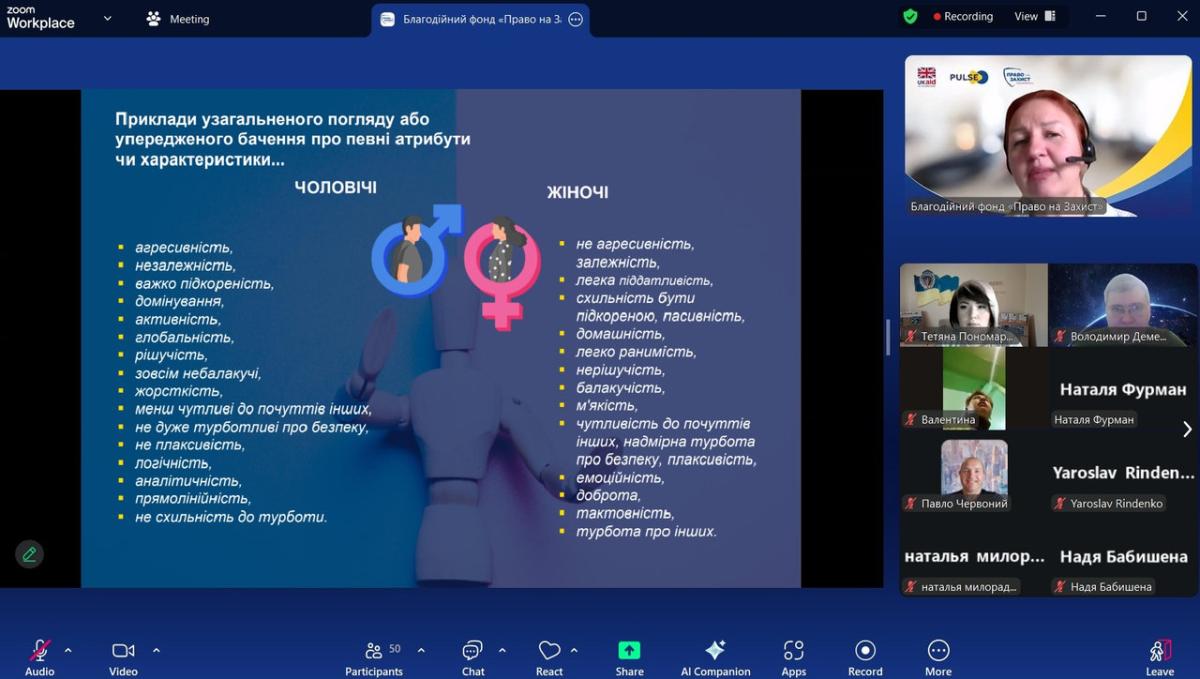Select Валентина video tile
Viewport: 1200px width, 679px height.
click(974, 388)
